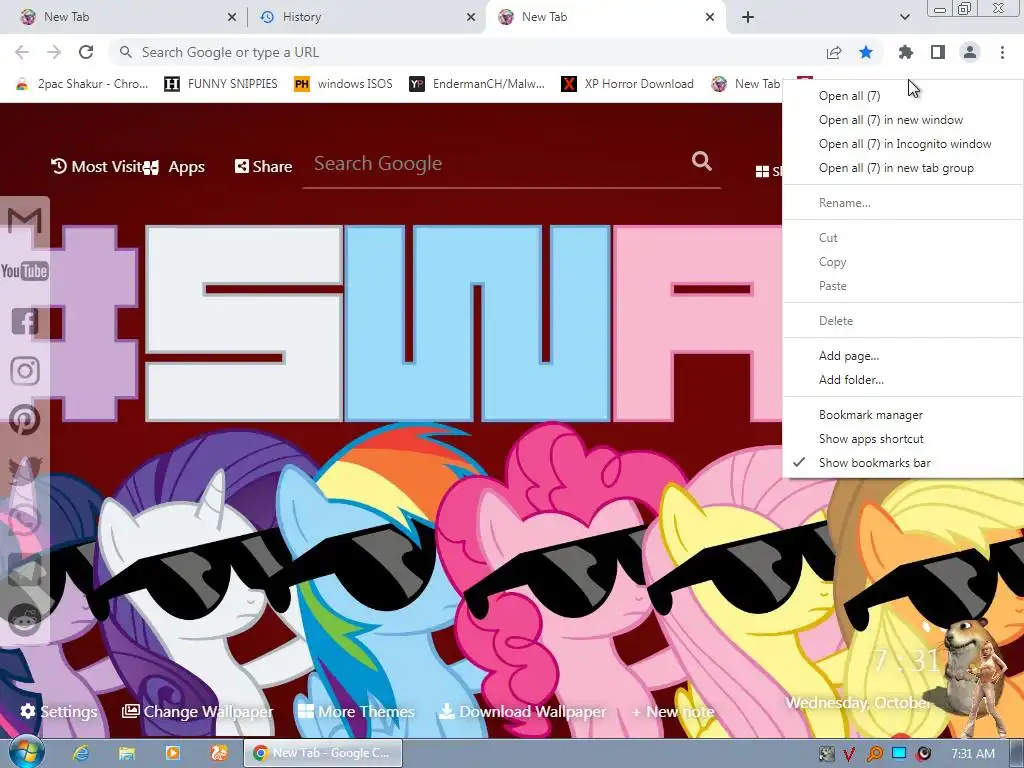
Task: Open the Pinterest sidebar shortcut
Action: click(25, 421)
